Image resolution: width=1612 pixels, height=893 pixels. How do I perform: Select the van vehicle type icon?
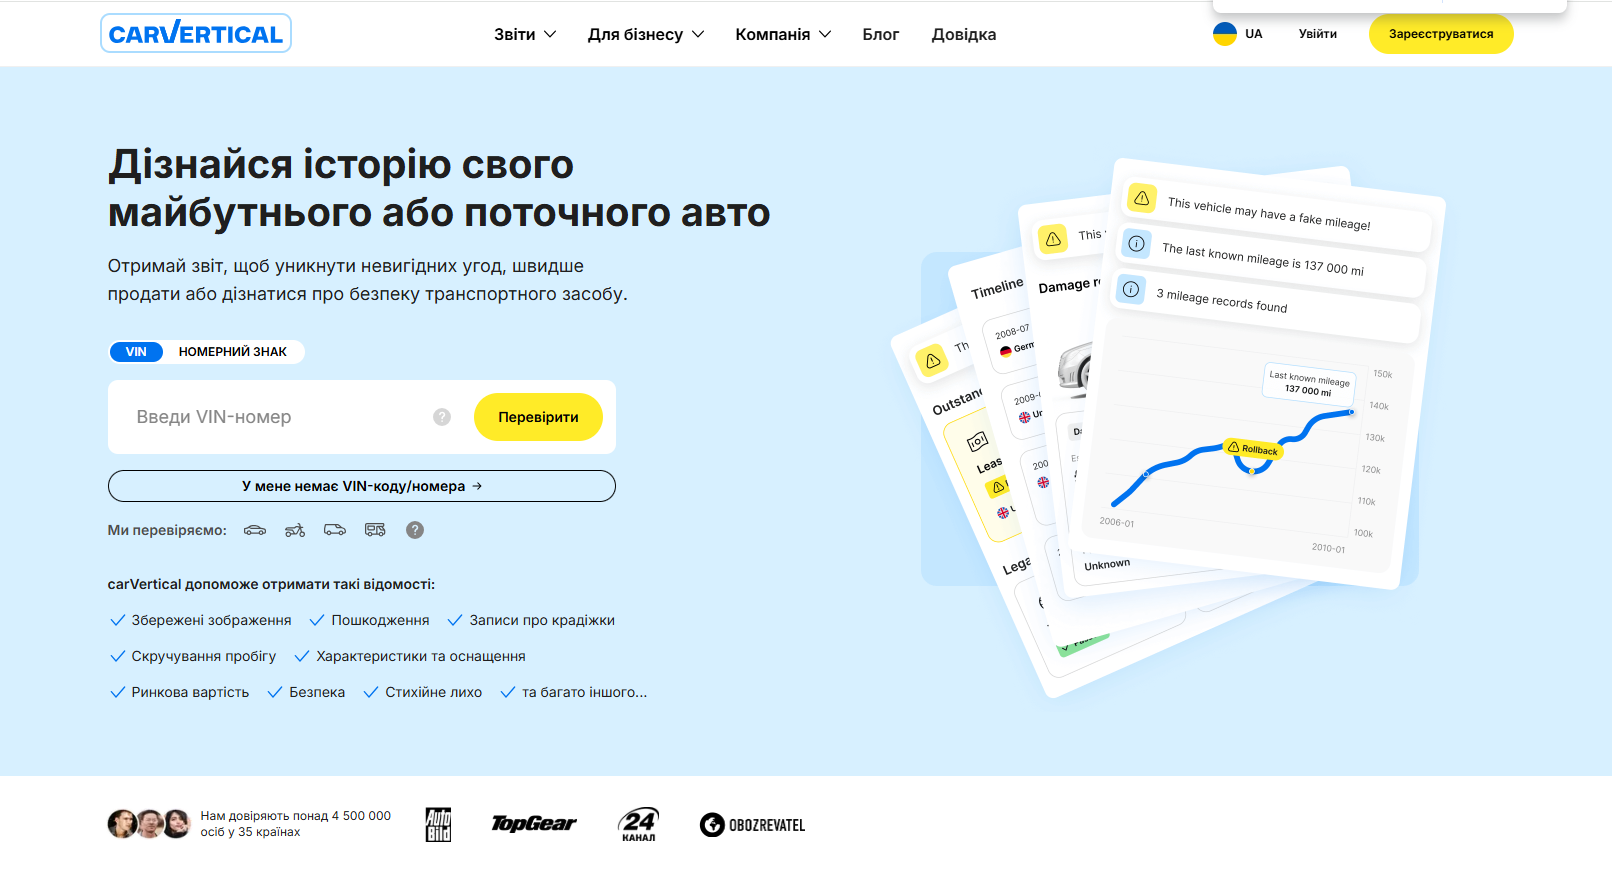click(x=335, y=530)
